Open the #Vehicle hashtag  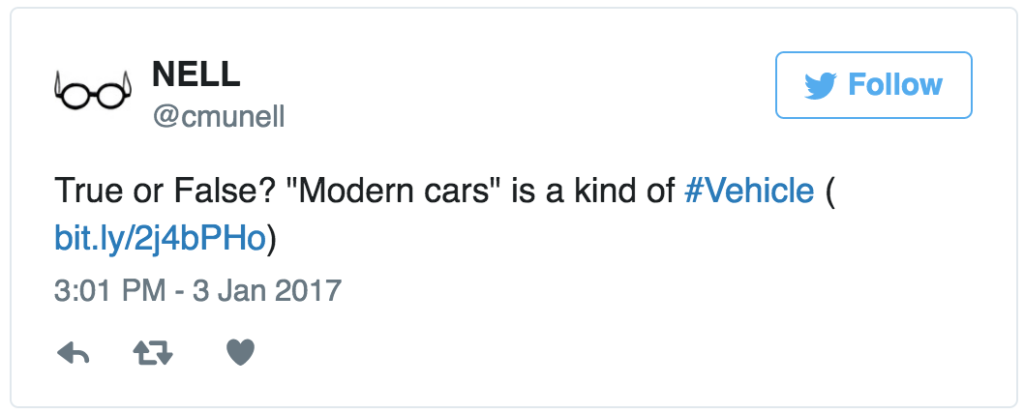(749, 191)
